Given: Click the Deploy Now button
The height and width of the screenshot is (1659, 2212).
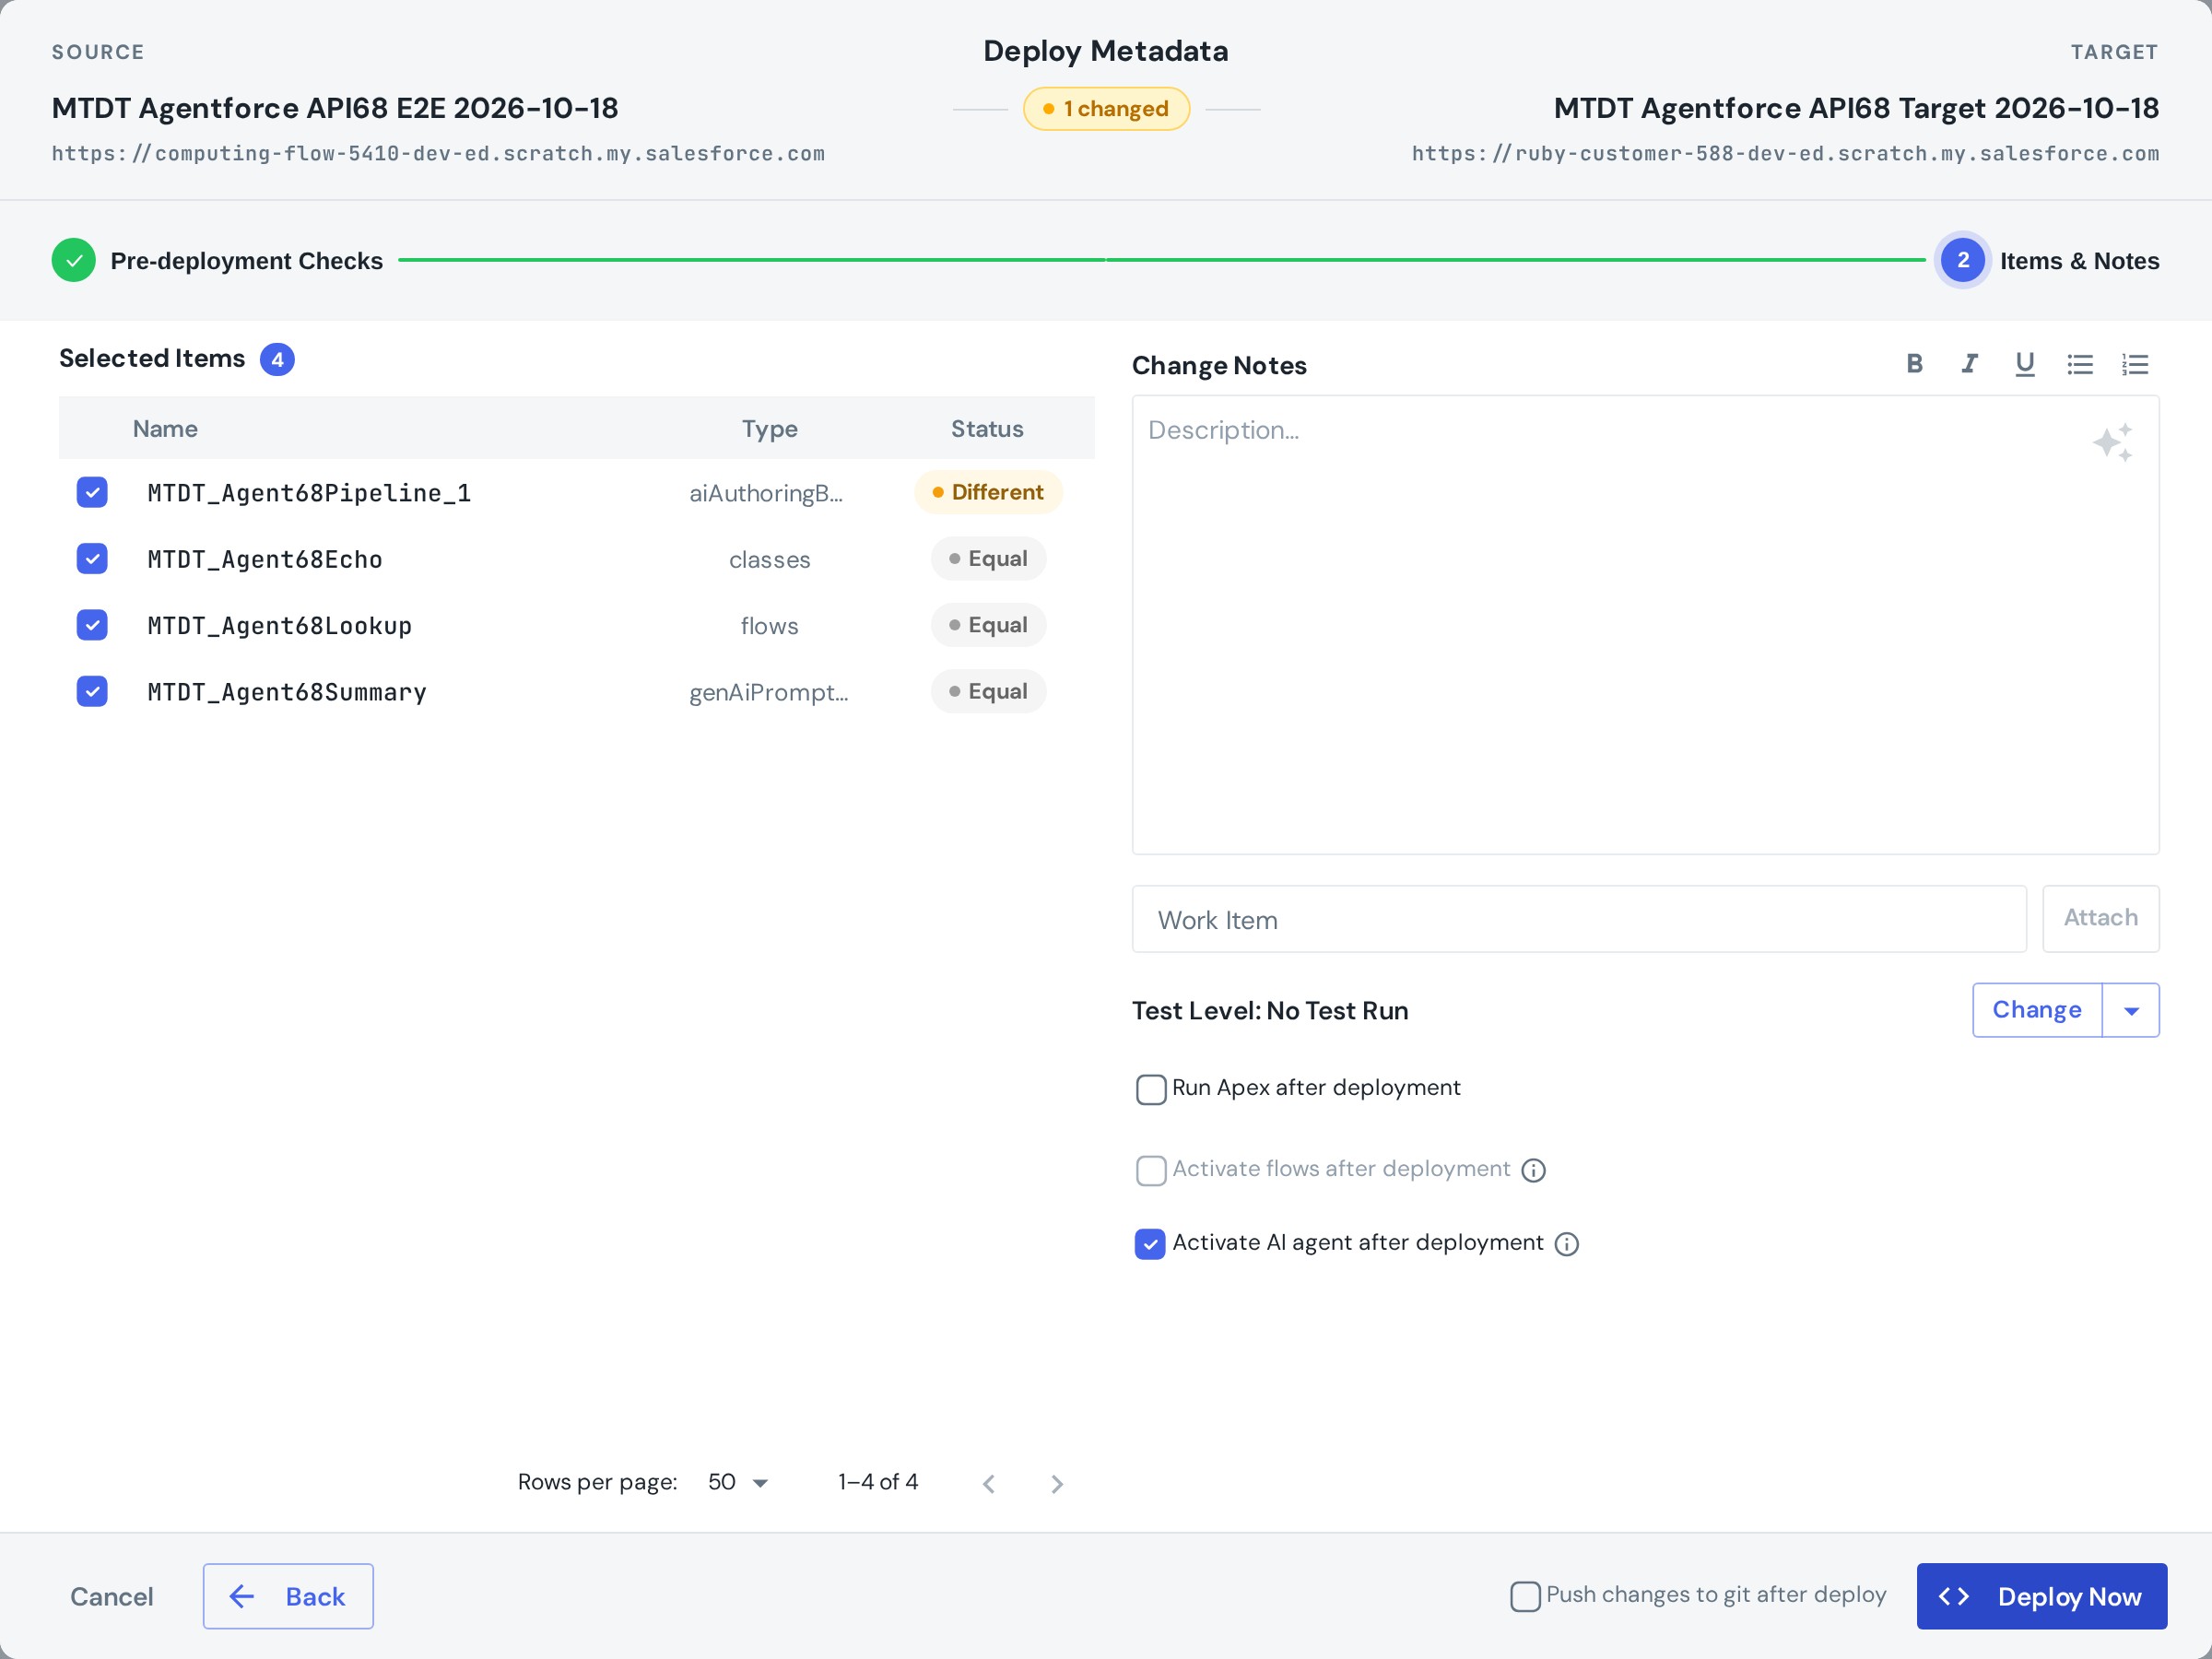Looking at the screenshot, I should coord(2041,1596).
